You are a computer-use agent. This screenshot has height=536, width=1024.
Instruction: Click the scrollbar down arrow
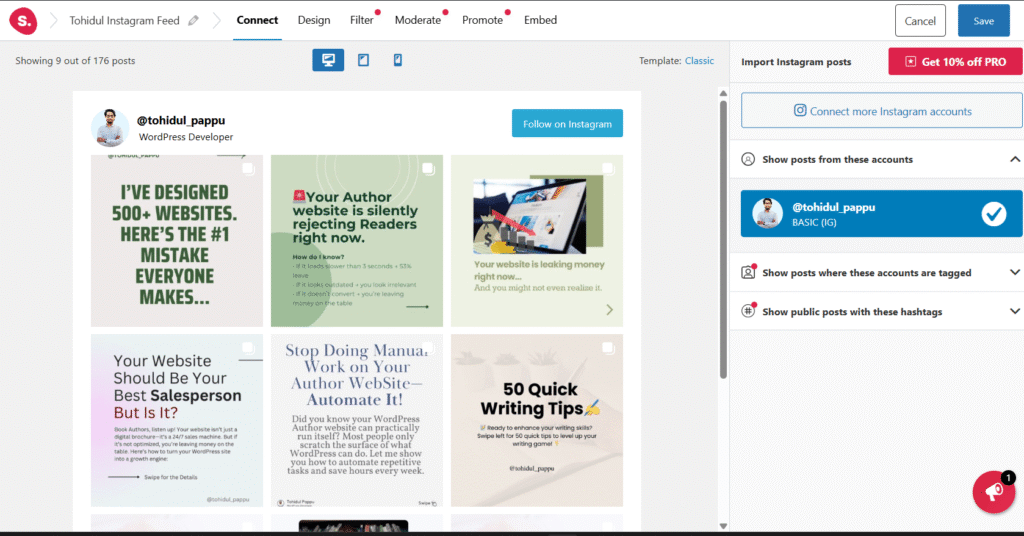[x=723, y=526]
